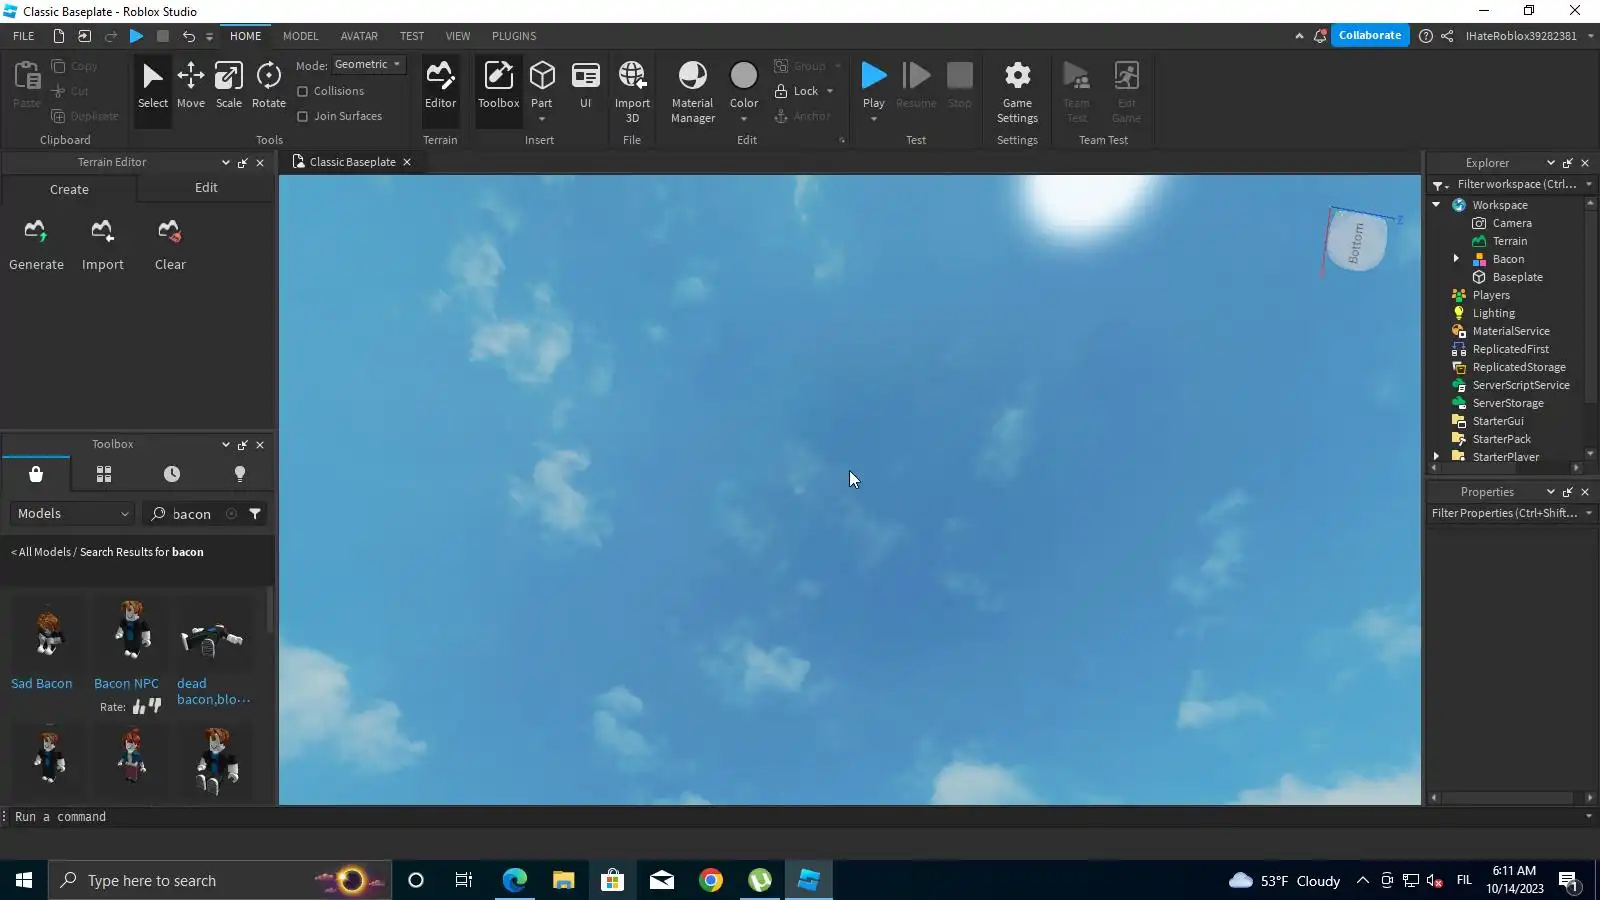The height and width of the screenshot is (900, 1600).
Task: Click Import in Terrain Editor
Action: point(103,245)
